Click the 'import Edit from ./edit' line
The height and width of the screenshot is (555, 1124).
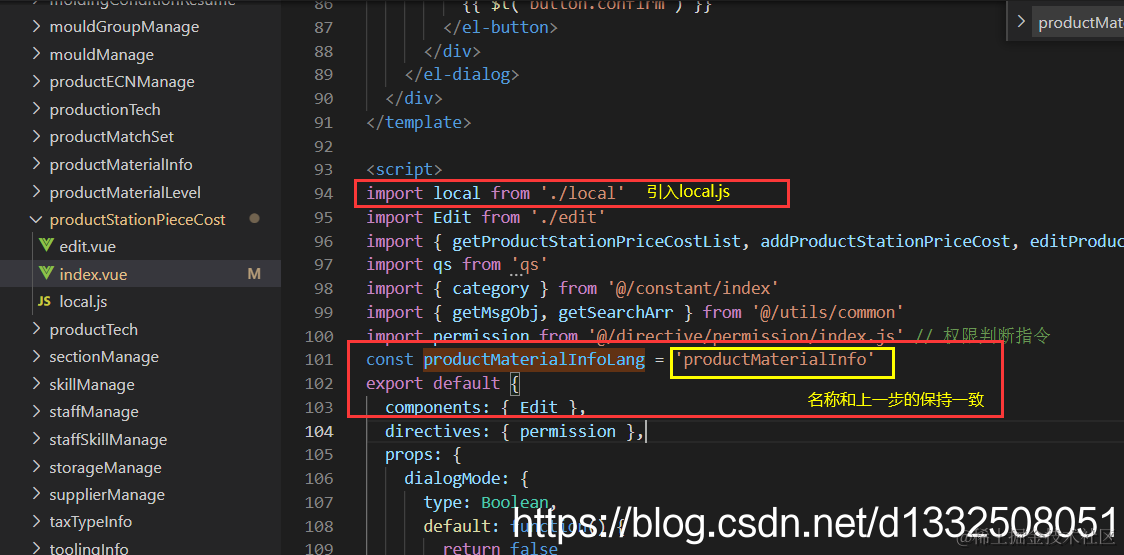click(x=486, y=217)
